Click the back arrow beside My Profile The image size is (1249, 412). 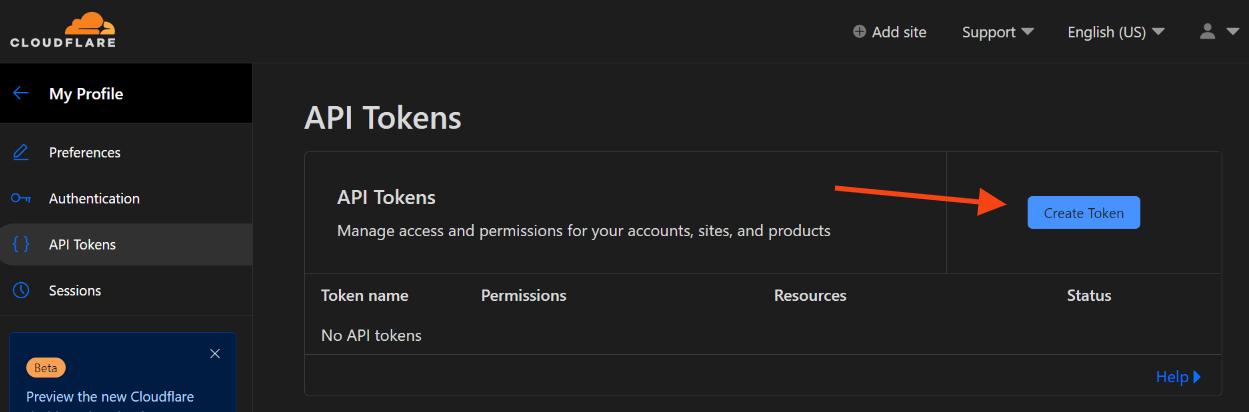pos(21,93)
